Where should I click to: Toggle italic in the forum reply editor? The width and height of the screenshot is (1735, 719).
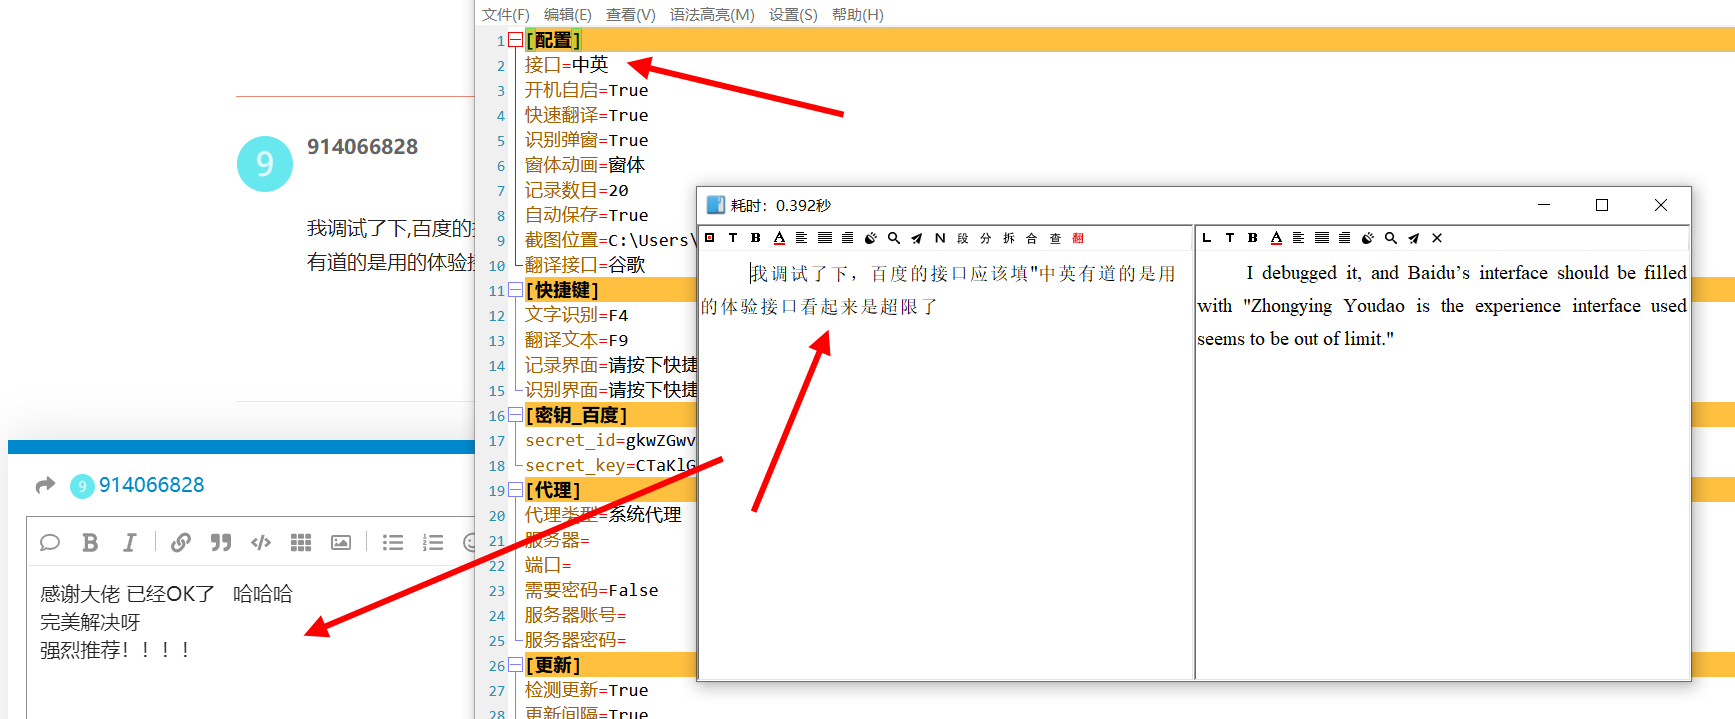pos(129,542)
